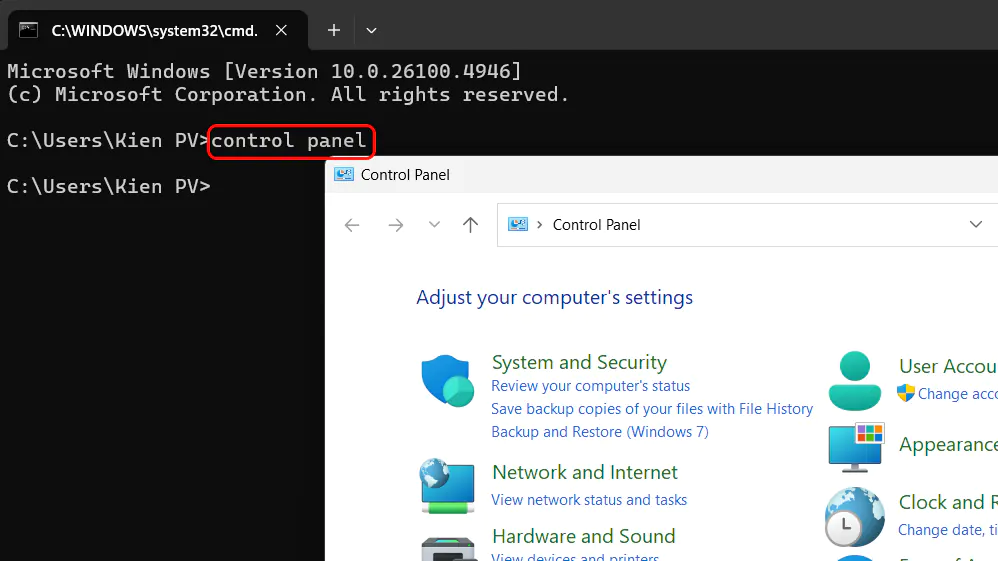Click View network status and tasks
The height and width of the screenshot is (561, 998).
pos(589,500)
